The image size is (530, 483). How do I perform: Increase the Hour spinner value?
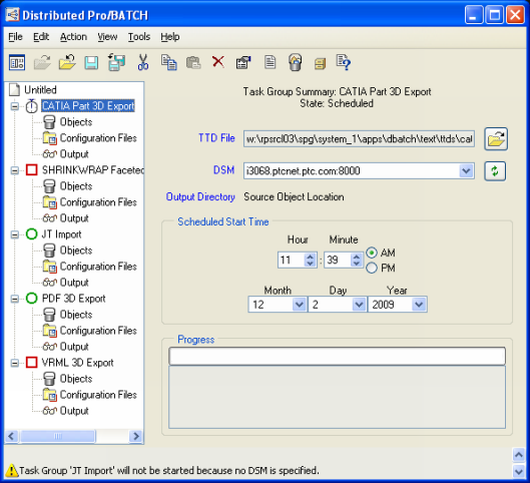[x=309, y=257]
